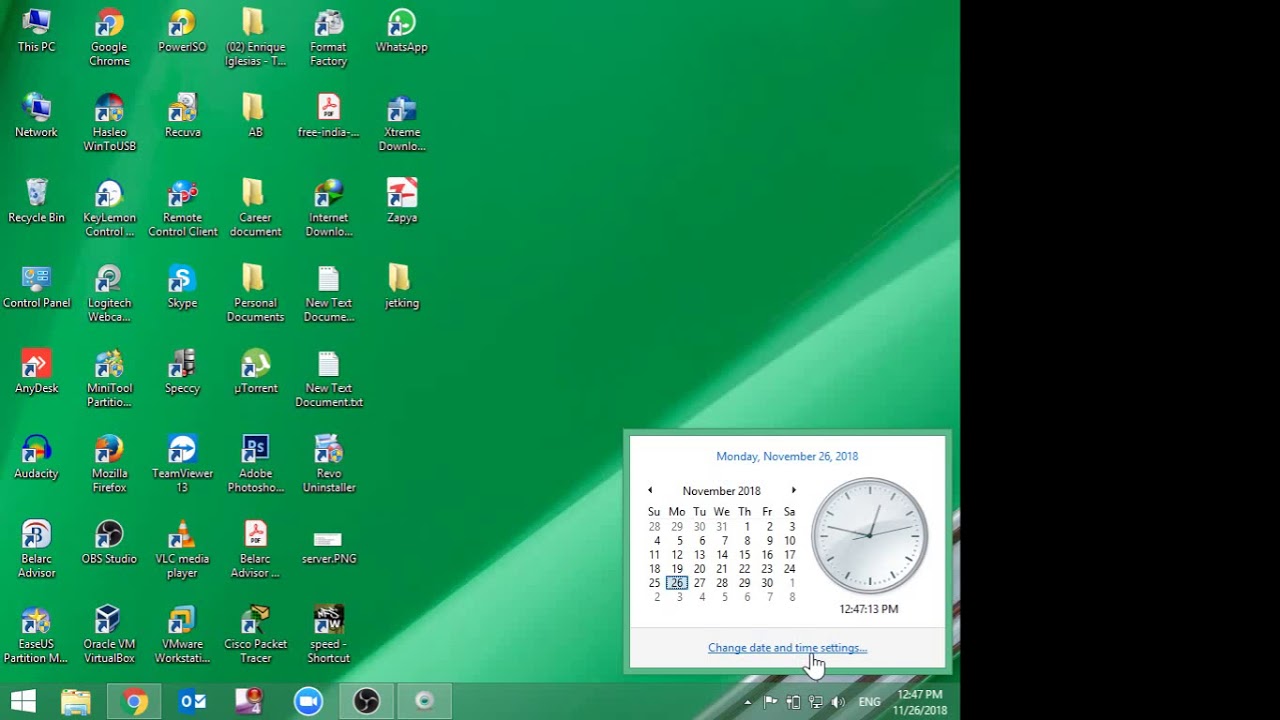Image resolution: width=1280 pixels, height=720 pixels.
Task: Select Mozilla Firefox shortcut
Action: click(x=109, y=464)
